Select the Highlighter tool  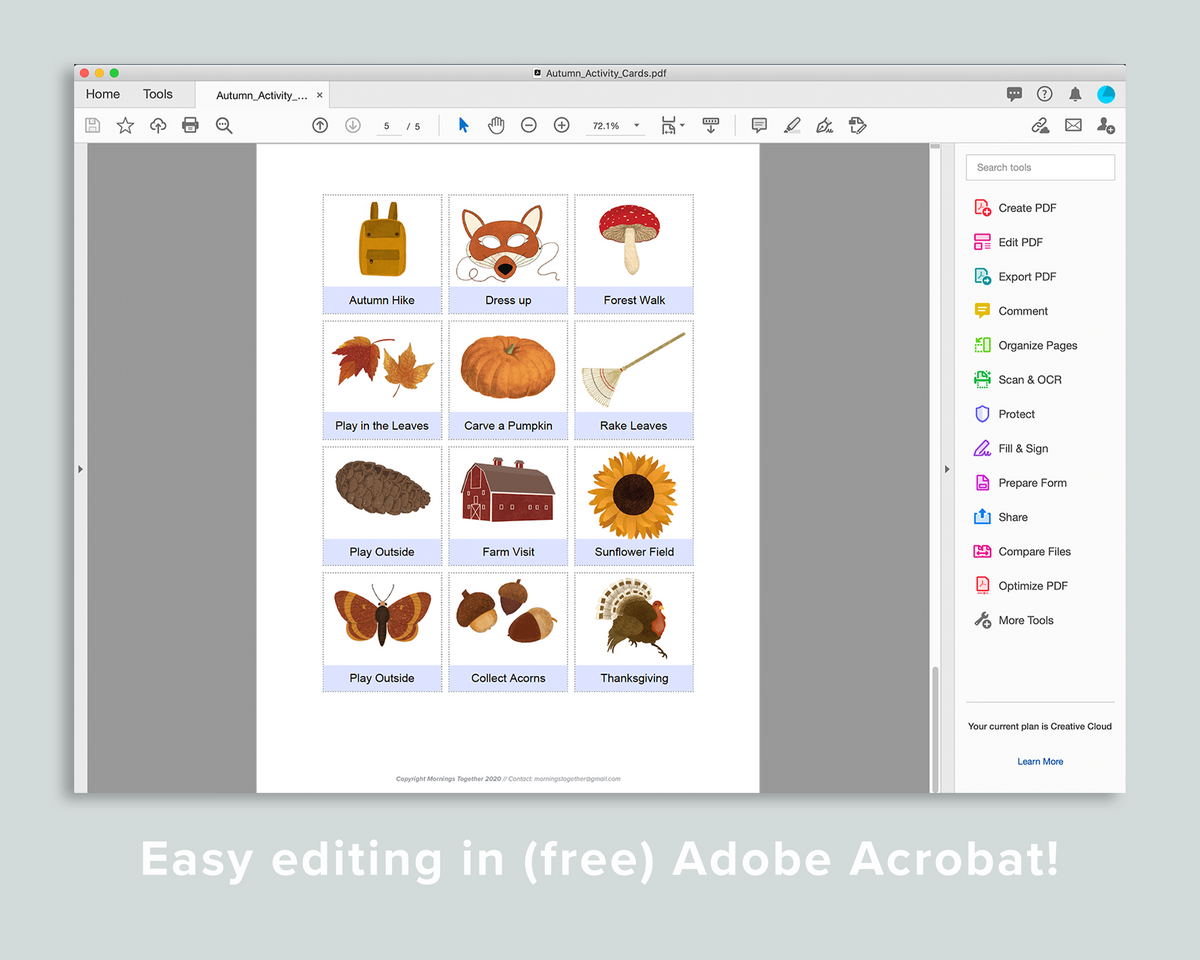[791, 125]
